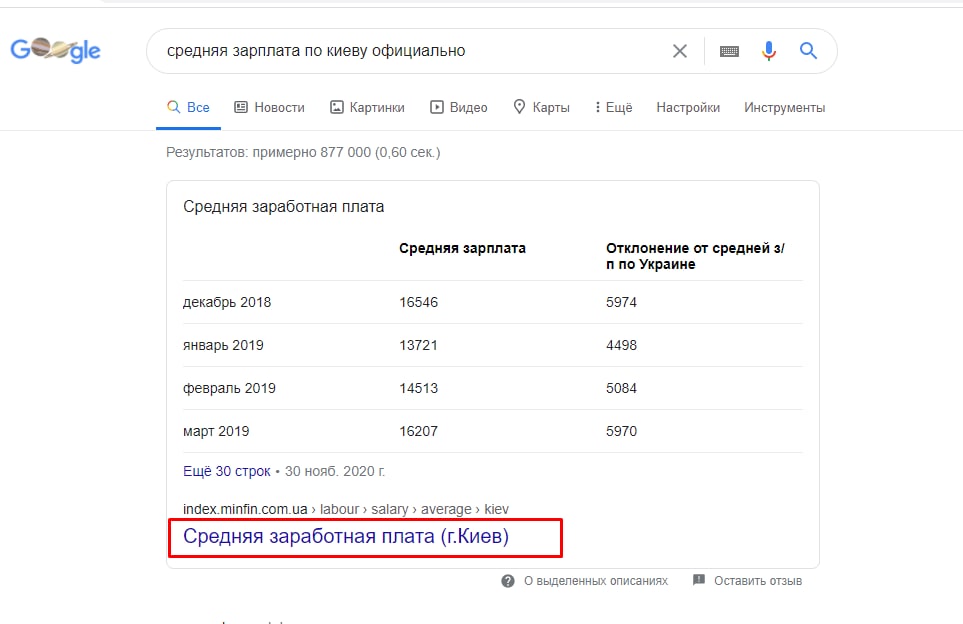963x624 pixels.
Task: Click the март 2019 row label
Action: tap(216, 431)
